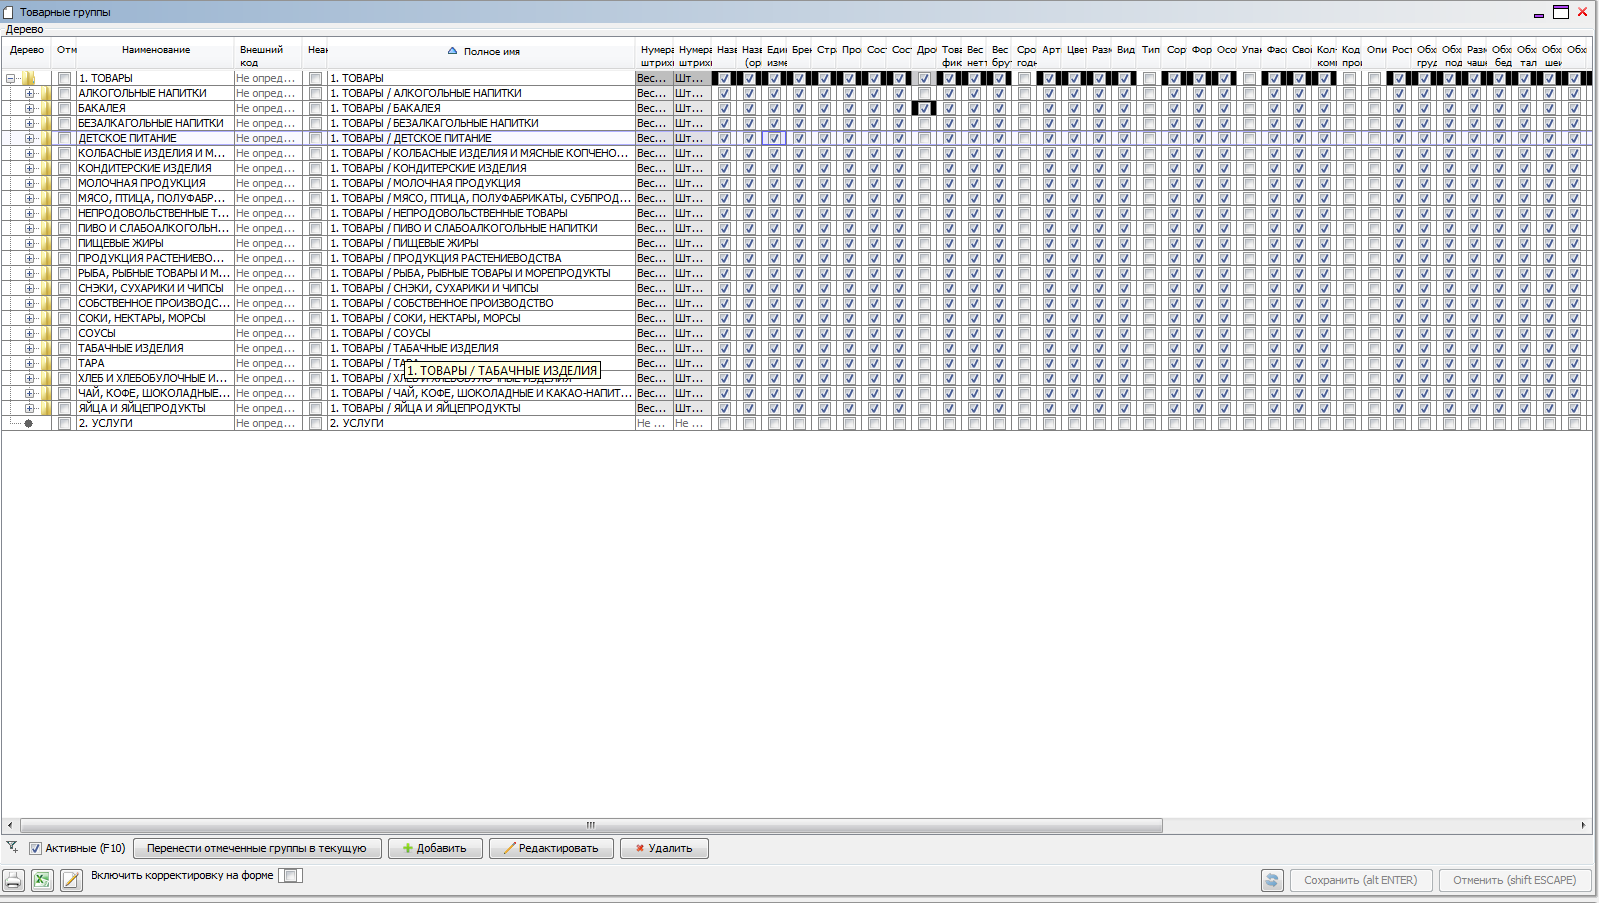
Task: Expand the ТАБАЧНЫЕ ИЗДЕЛИЯ tree node
Action: tap(29, 348)
